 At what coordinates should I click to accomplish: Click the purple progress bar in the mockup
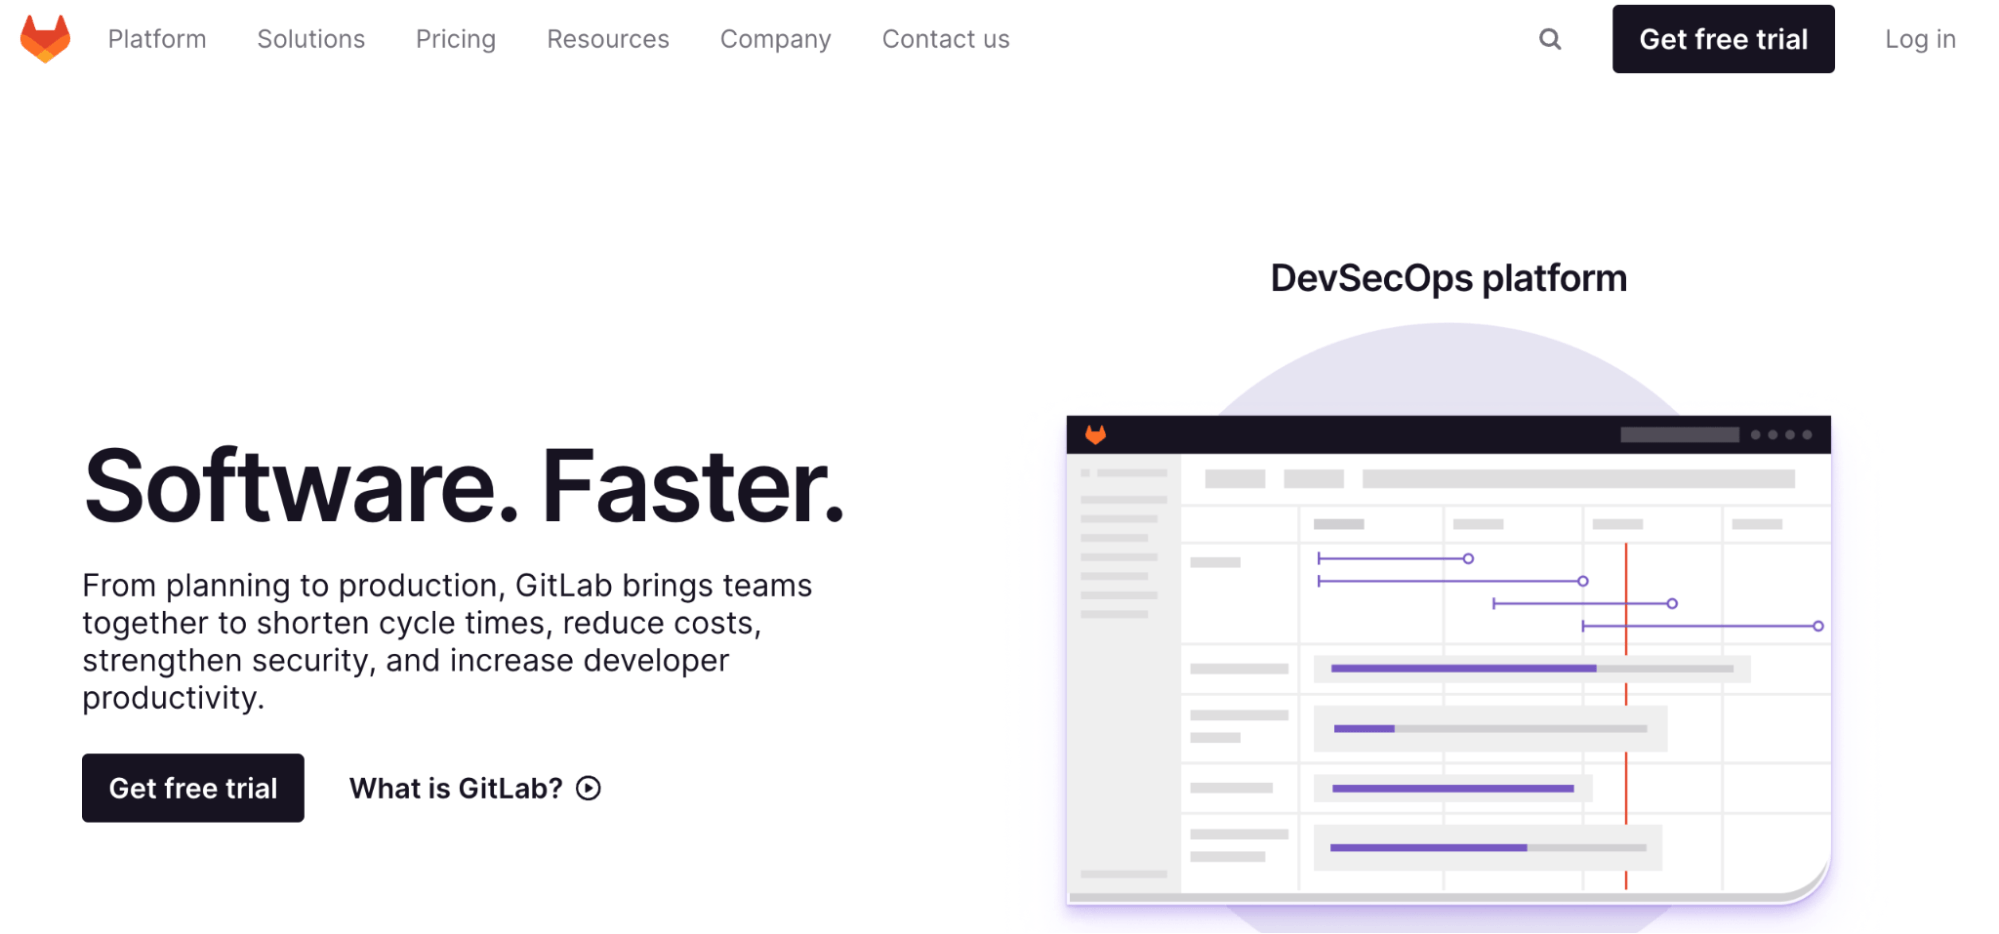pyautogui.click(x=1465, y=666)
